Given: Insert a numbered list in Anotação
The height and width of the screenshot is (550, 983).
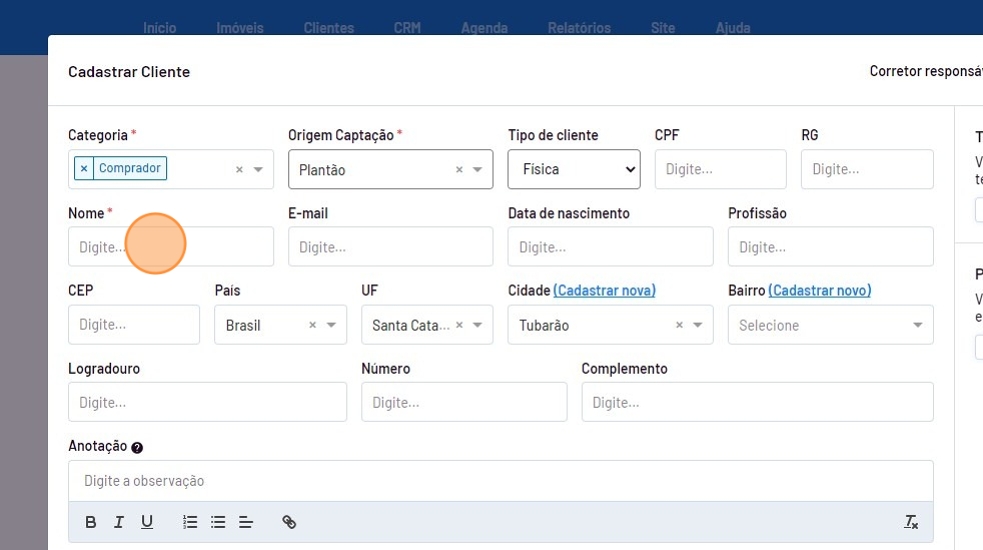Looking at the screenshot, I should 190,522.
